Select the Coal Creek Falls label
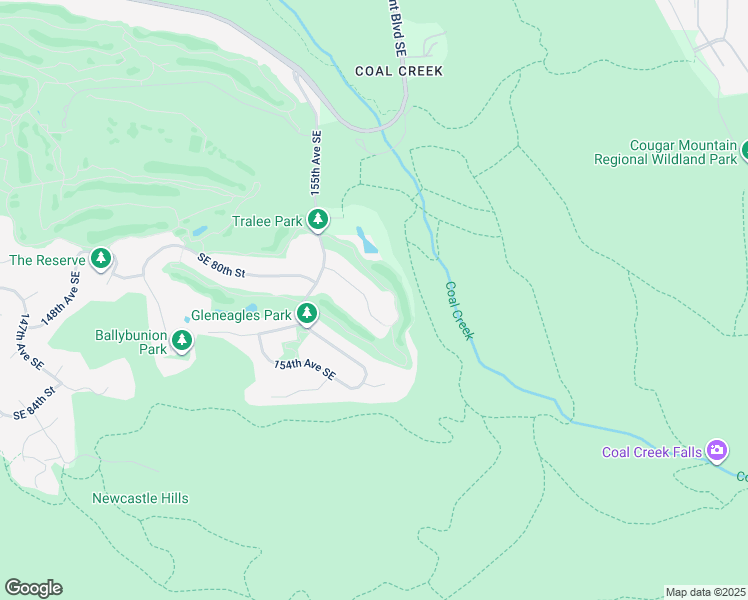Viewport: 748px width, 600px height. click(x=652, y=452)
